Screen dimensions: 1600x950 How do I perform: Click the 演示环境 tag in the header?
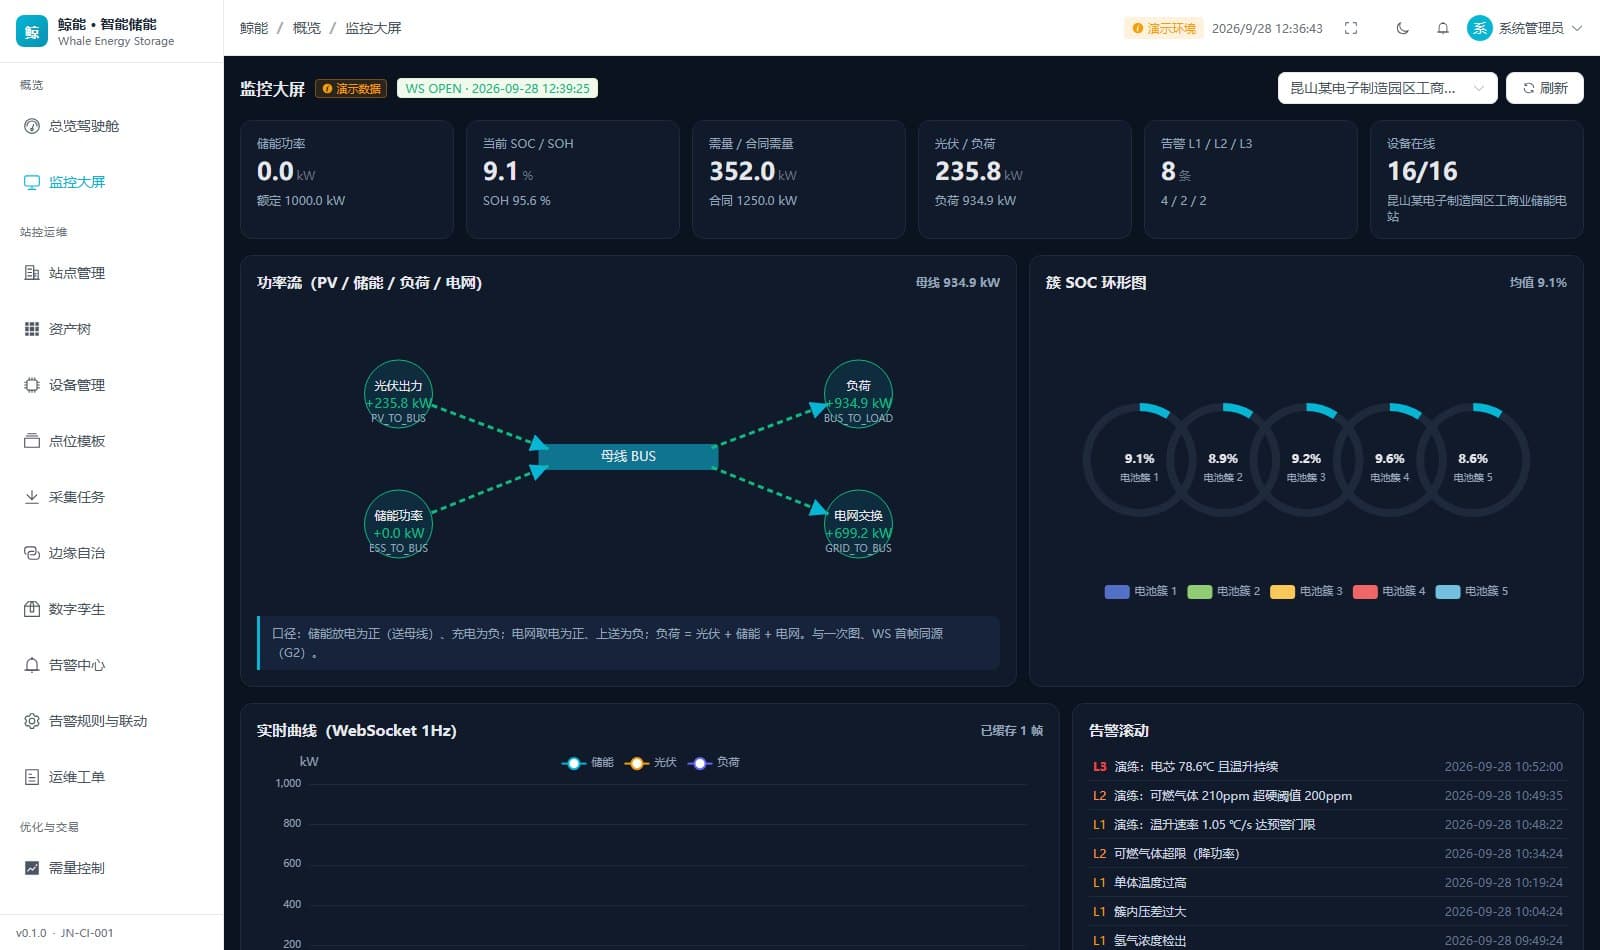(1164, 28)
